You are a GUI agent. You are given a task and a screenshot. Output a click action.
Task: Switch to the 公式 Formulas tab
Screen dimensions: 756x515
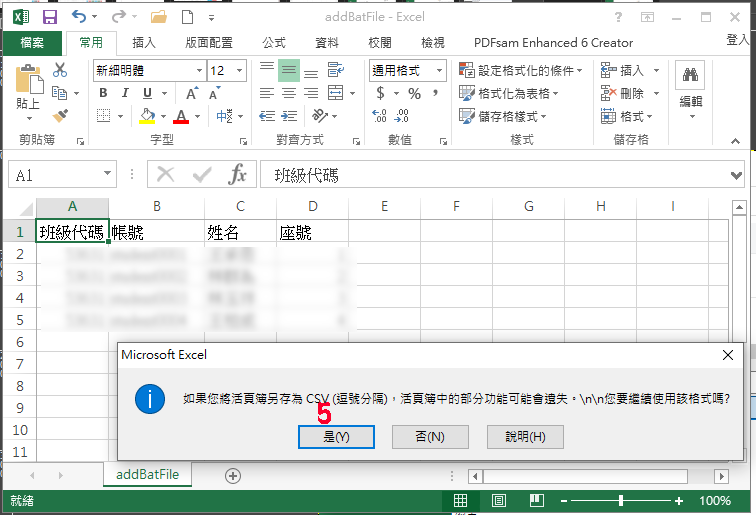pyautogui.click(x=274, y=43)
